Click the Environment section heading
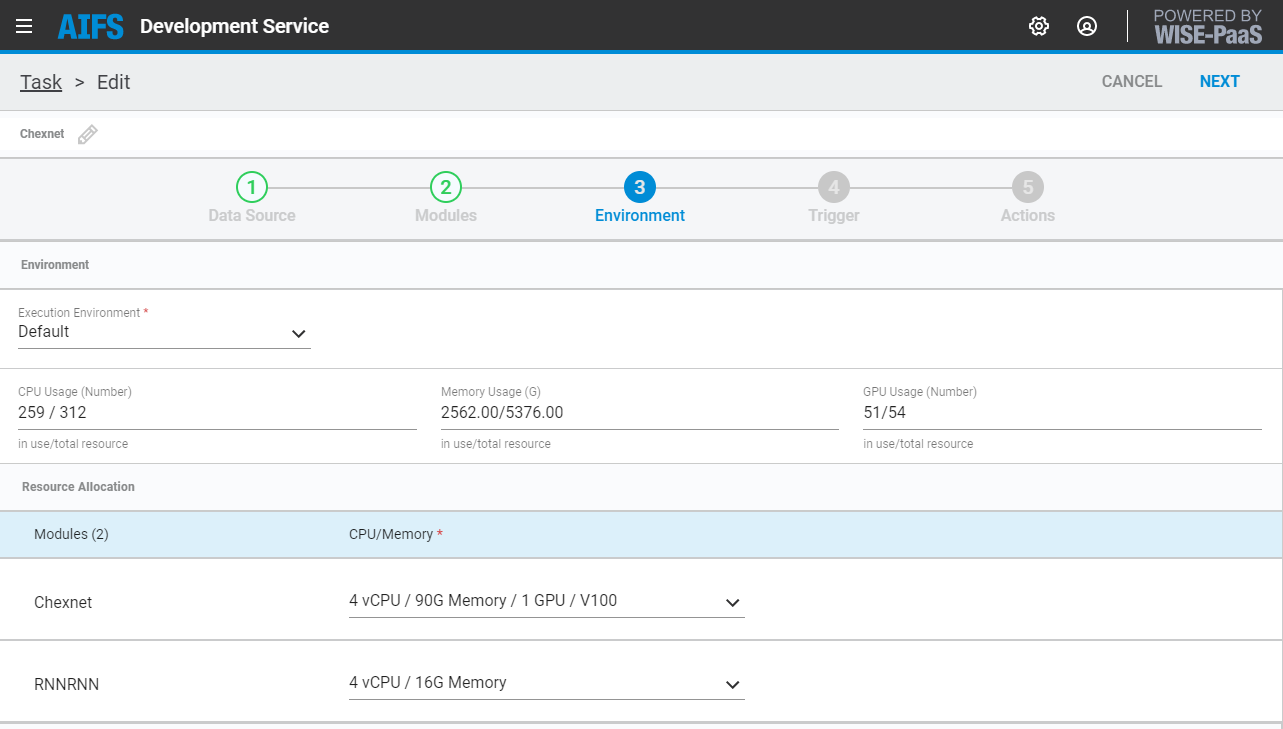 55,265
